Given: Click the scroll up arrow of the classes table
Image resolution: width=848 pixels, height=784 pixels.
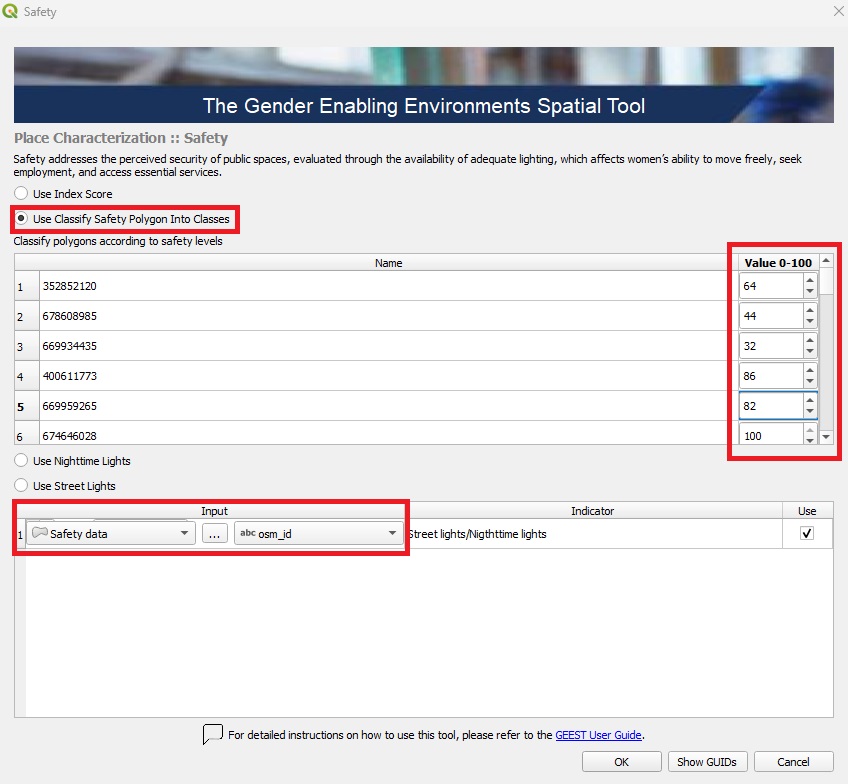Looking at the screenshot, I should tap(826, 261).
